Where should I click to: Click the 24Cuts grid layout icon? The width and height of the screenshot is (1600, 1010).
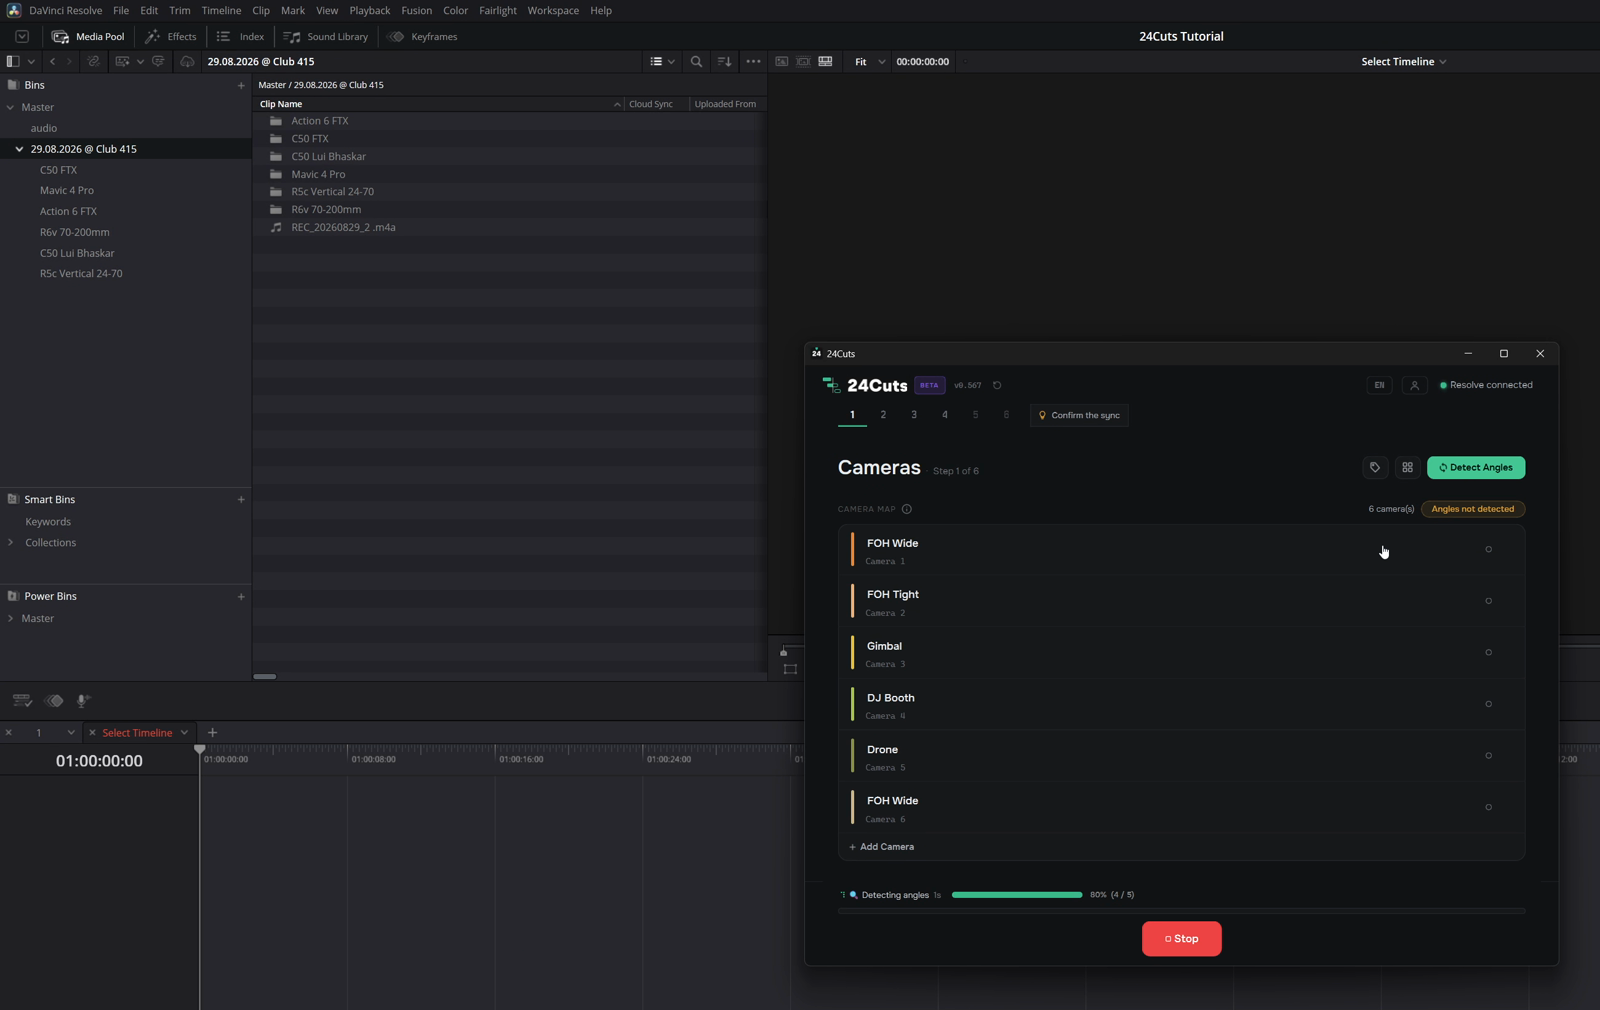click(1407, 468)
